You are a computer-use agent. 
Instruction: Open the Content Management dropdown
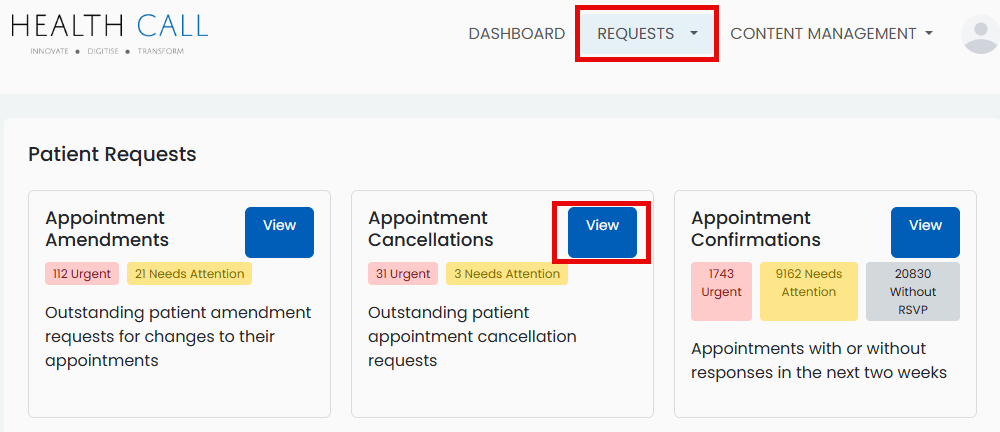[831, 33]
